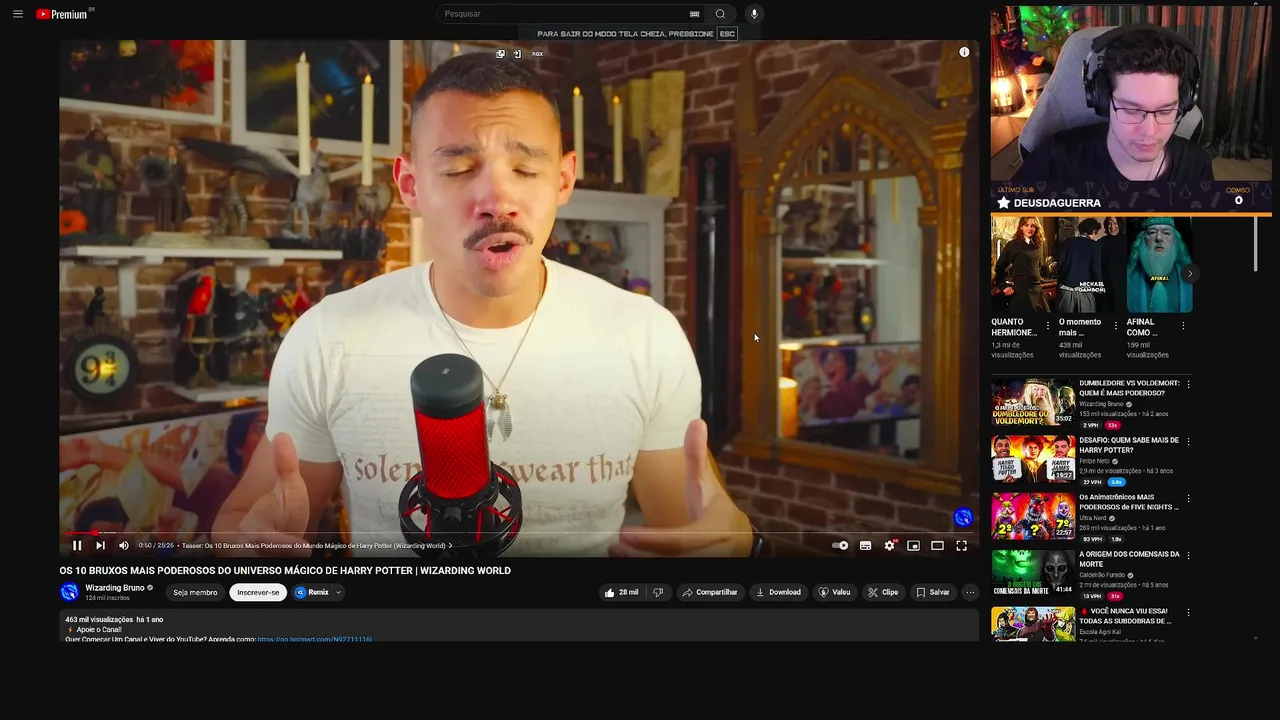The image size is (1280, 720).
Task: Click the Compartilhar share button
Action: [x=710, y=592]
